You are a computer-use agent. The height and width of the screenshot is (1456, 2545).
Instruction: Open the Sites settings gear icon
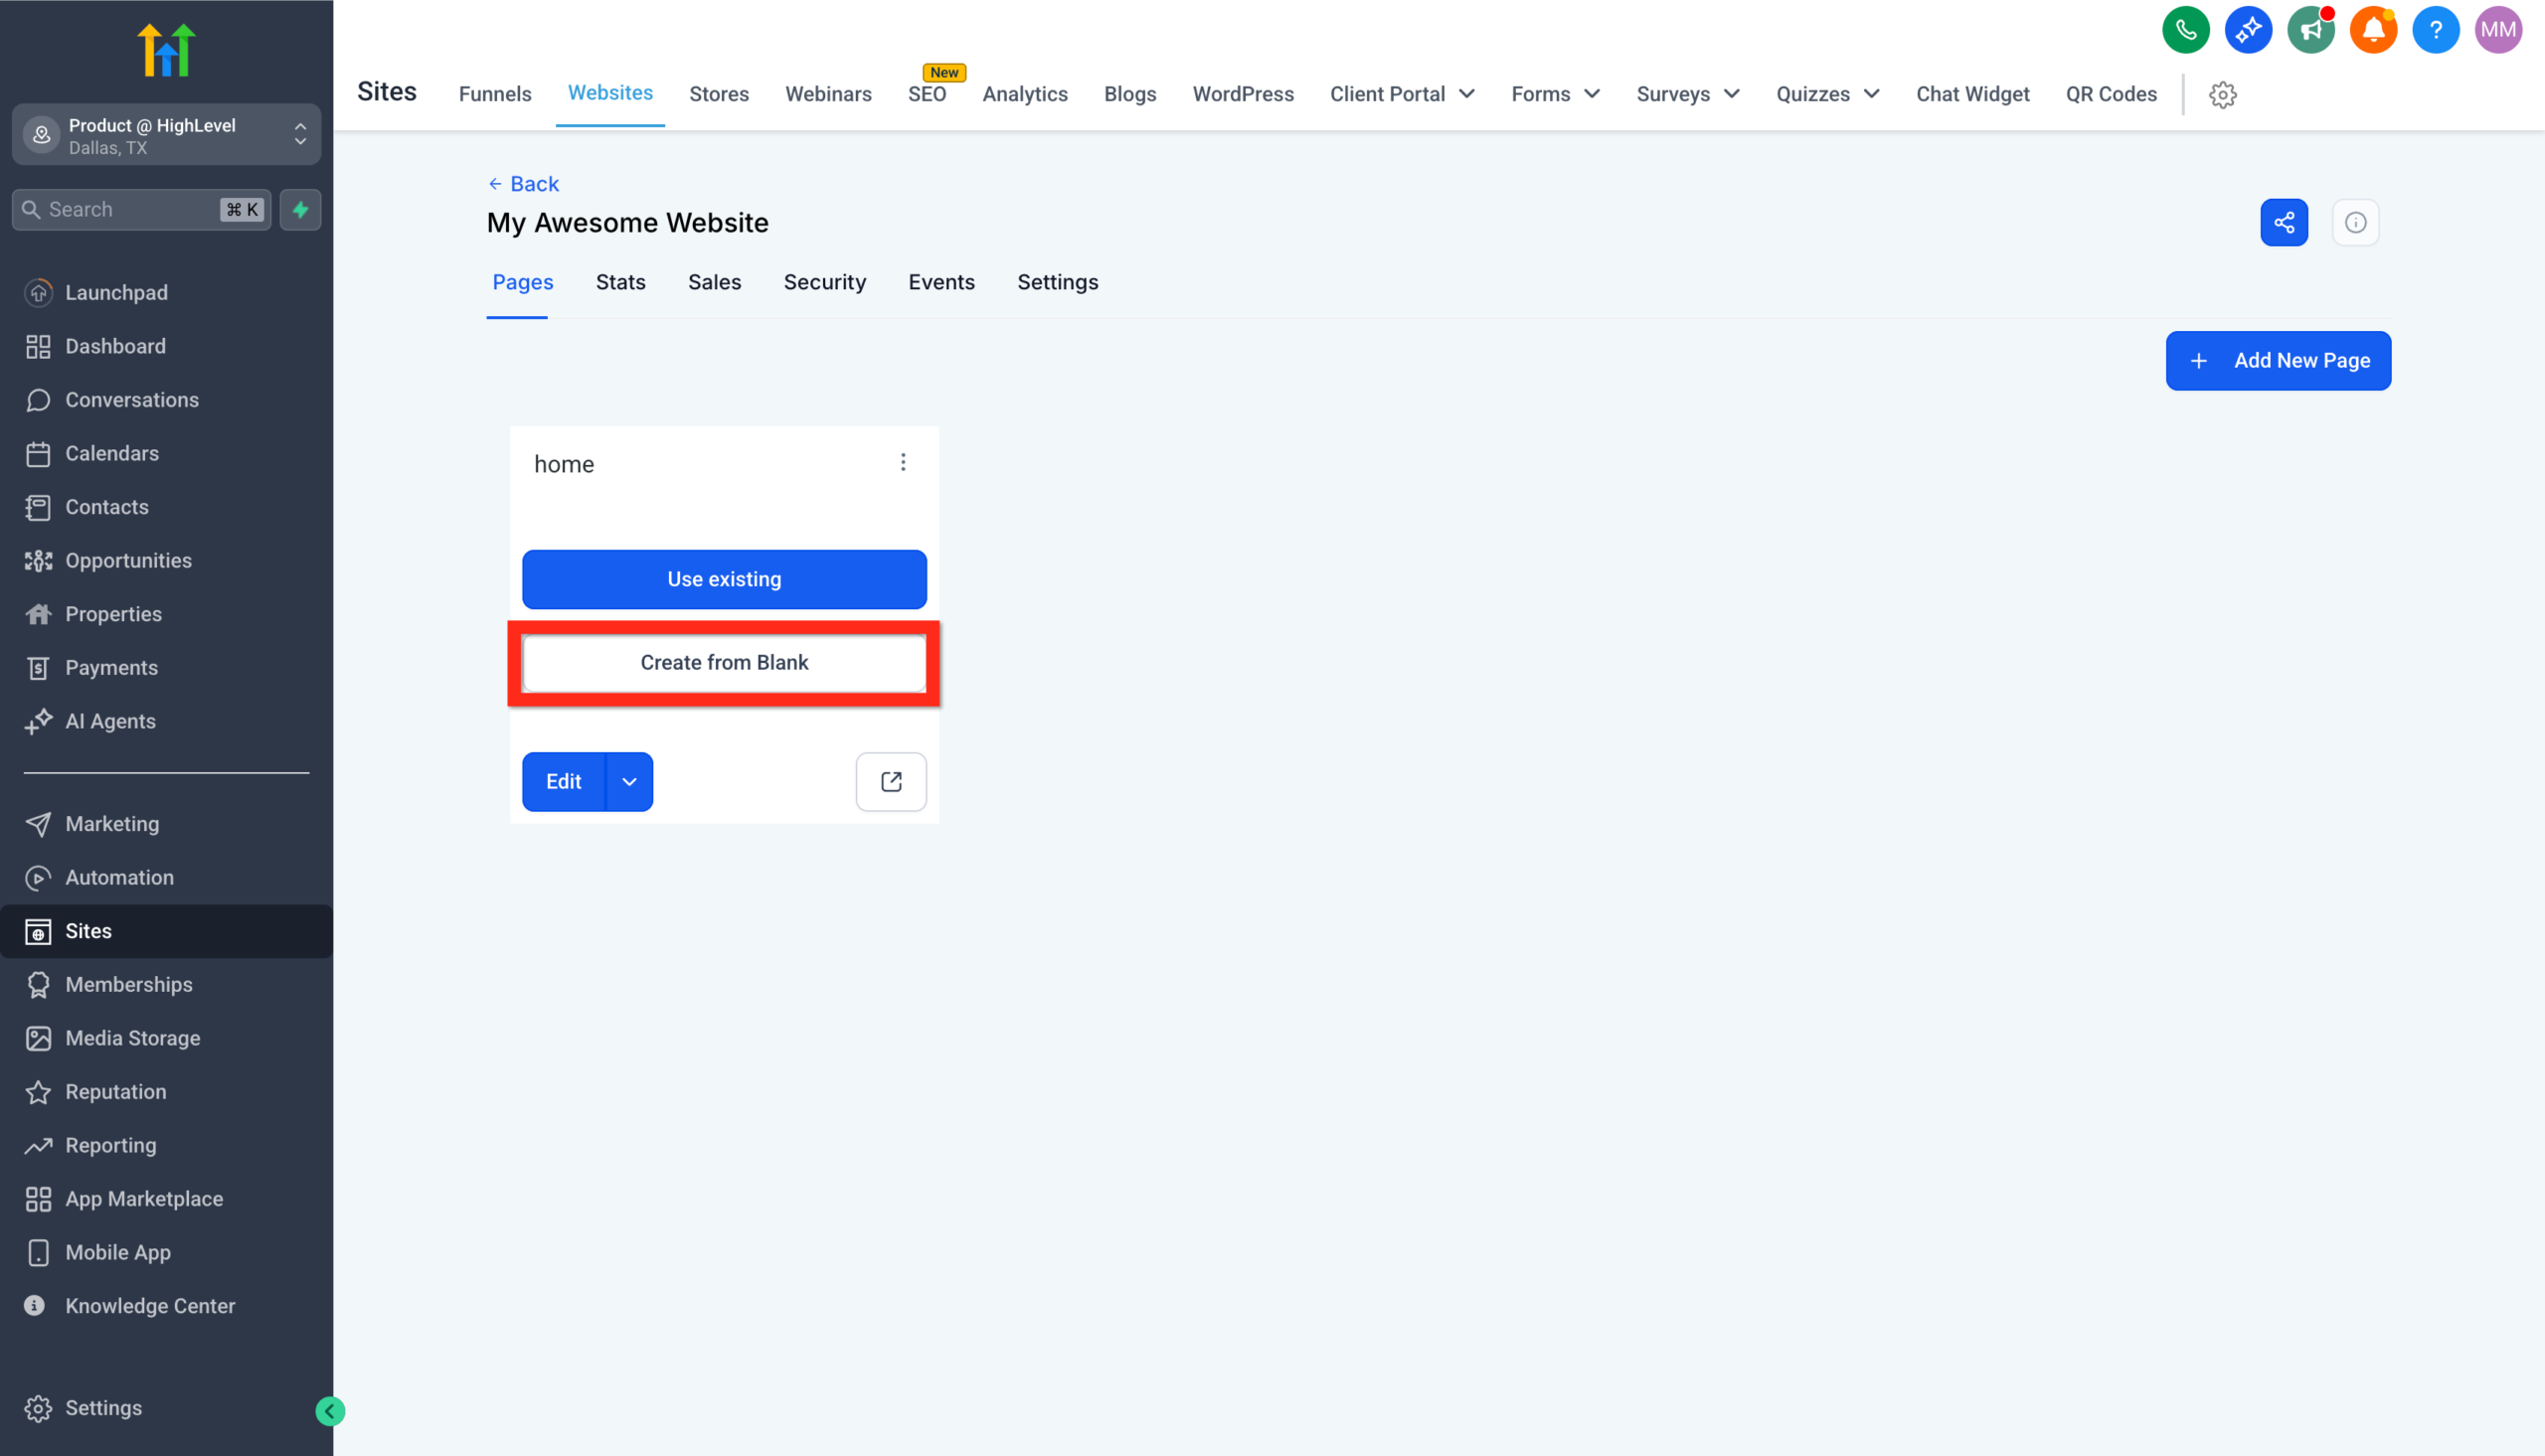pos(2223,94)
